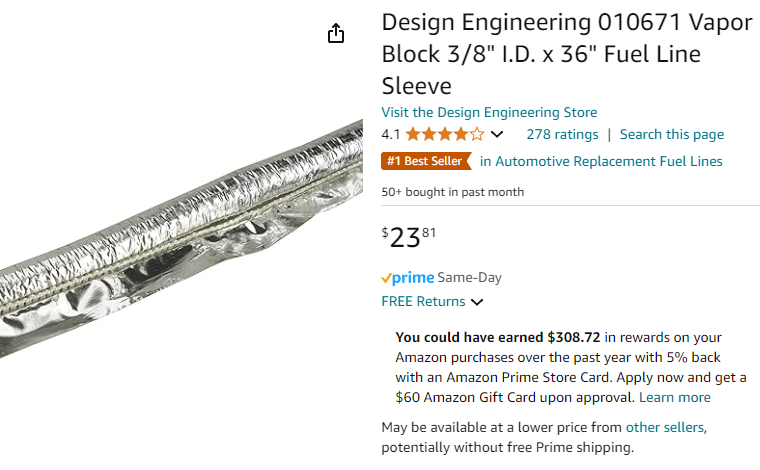Click the #1 Best Seller badge

pos(426,161)
